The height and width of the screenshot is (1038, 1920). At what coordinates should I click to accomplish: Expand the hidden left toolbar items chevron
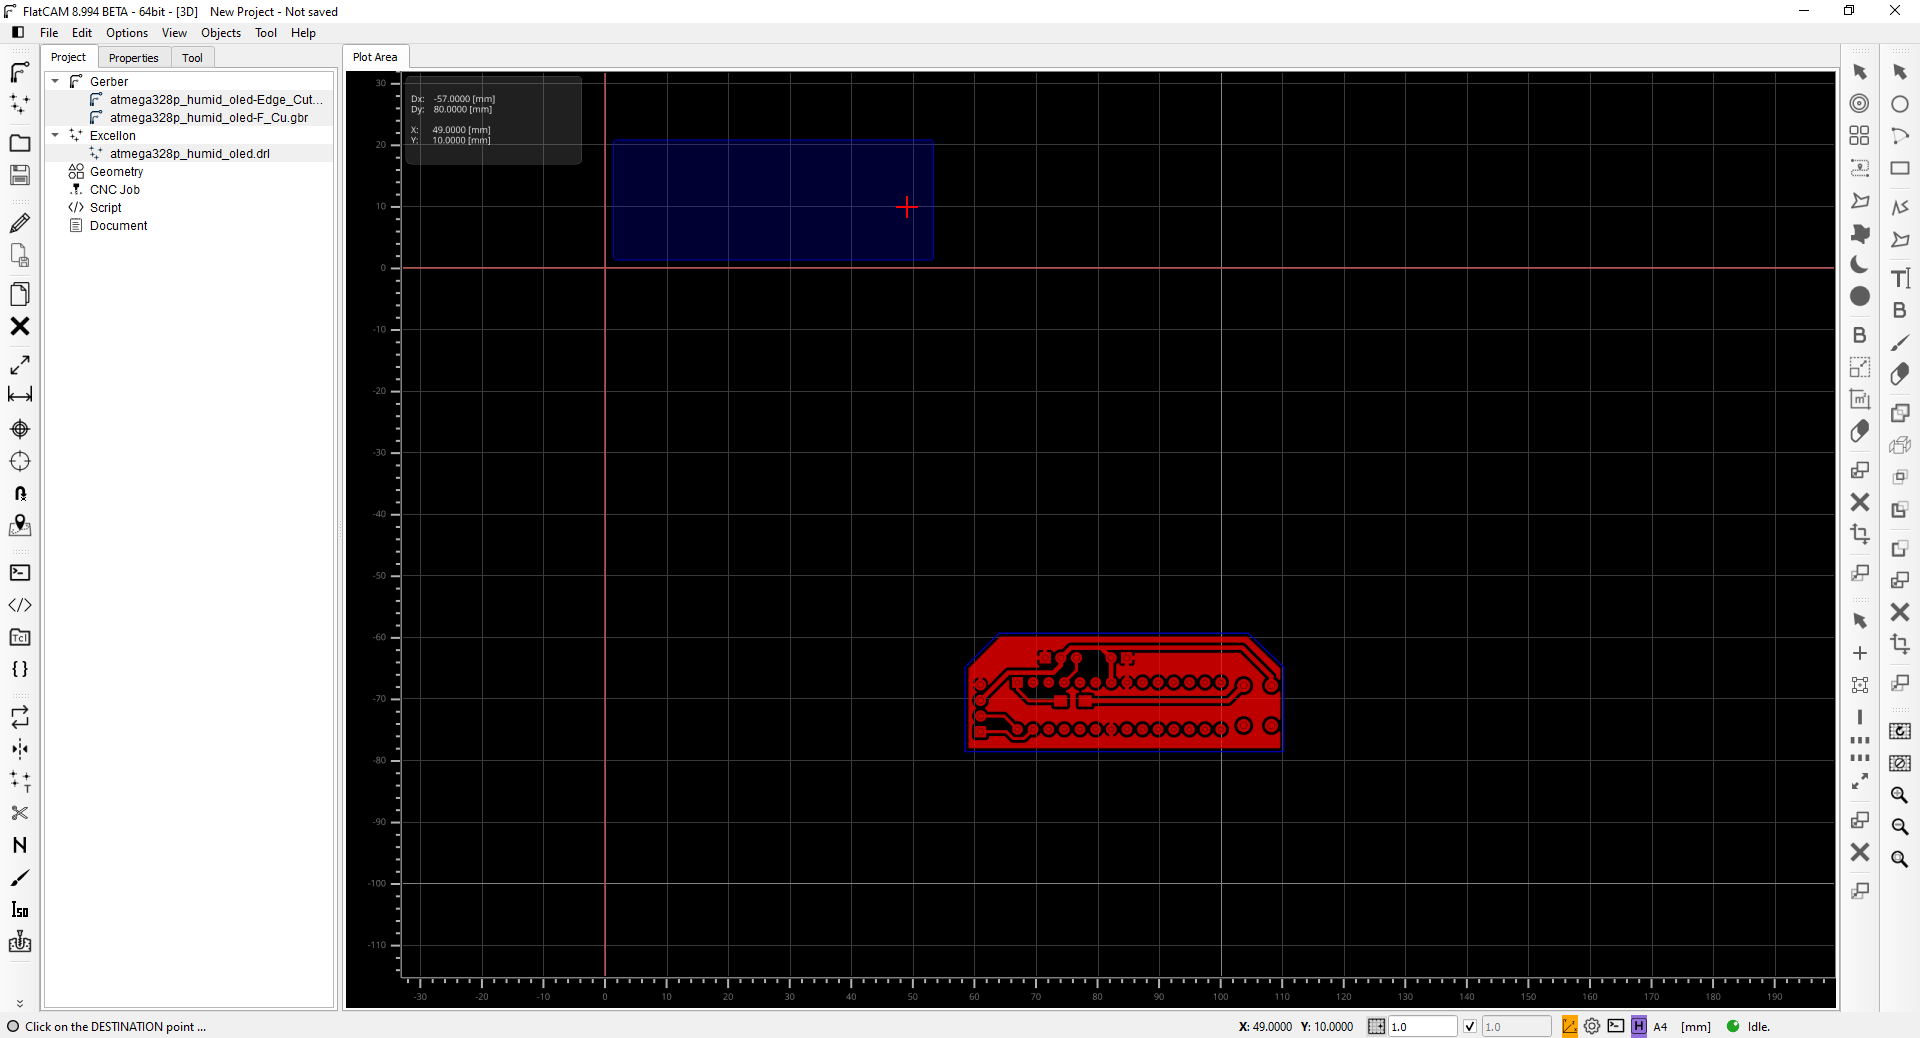pos(19,1003)
